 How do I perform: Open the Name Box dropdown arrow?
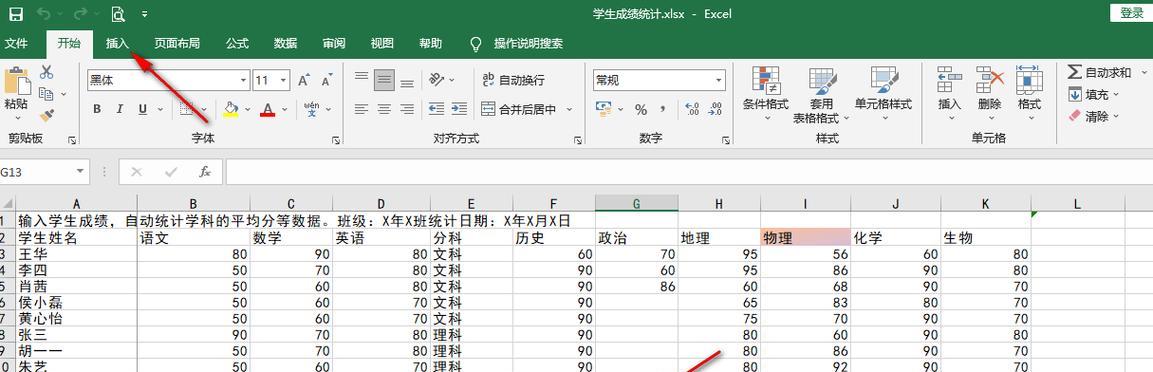(x=80, y=172)
